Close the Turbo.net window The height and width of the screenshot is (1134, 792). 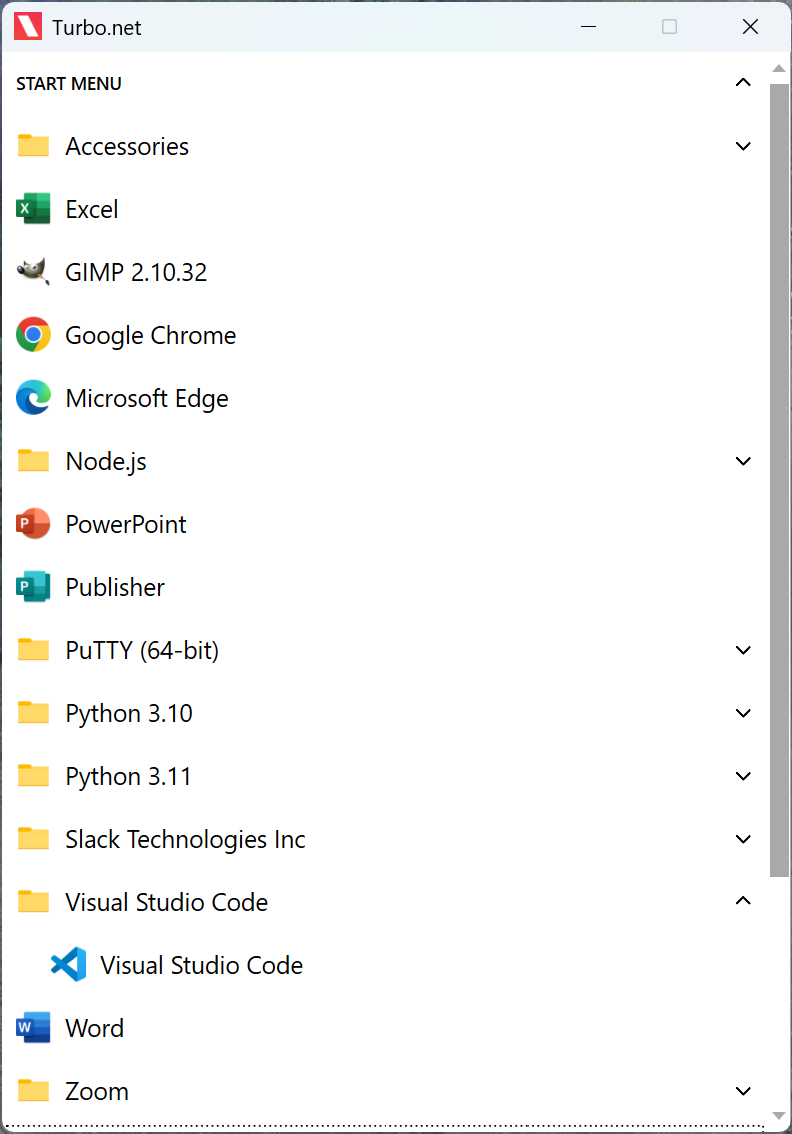(750, 27)
